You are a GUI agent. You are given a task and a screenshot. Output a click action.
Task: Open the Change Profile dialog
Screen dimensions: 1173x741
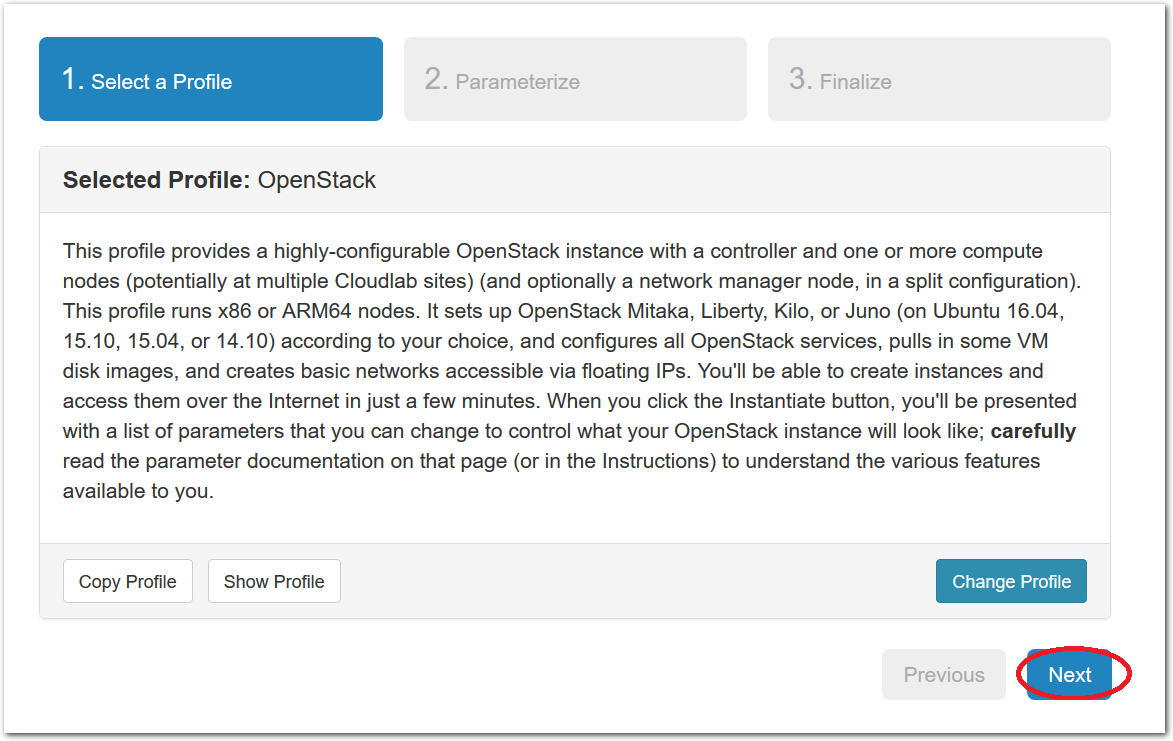[1011, 581]
